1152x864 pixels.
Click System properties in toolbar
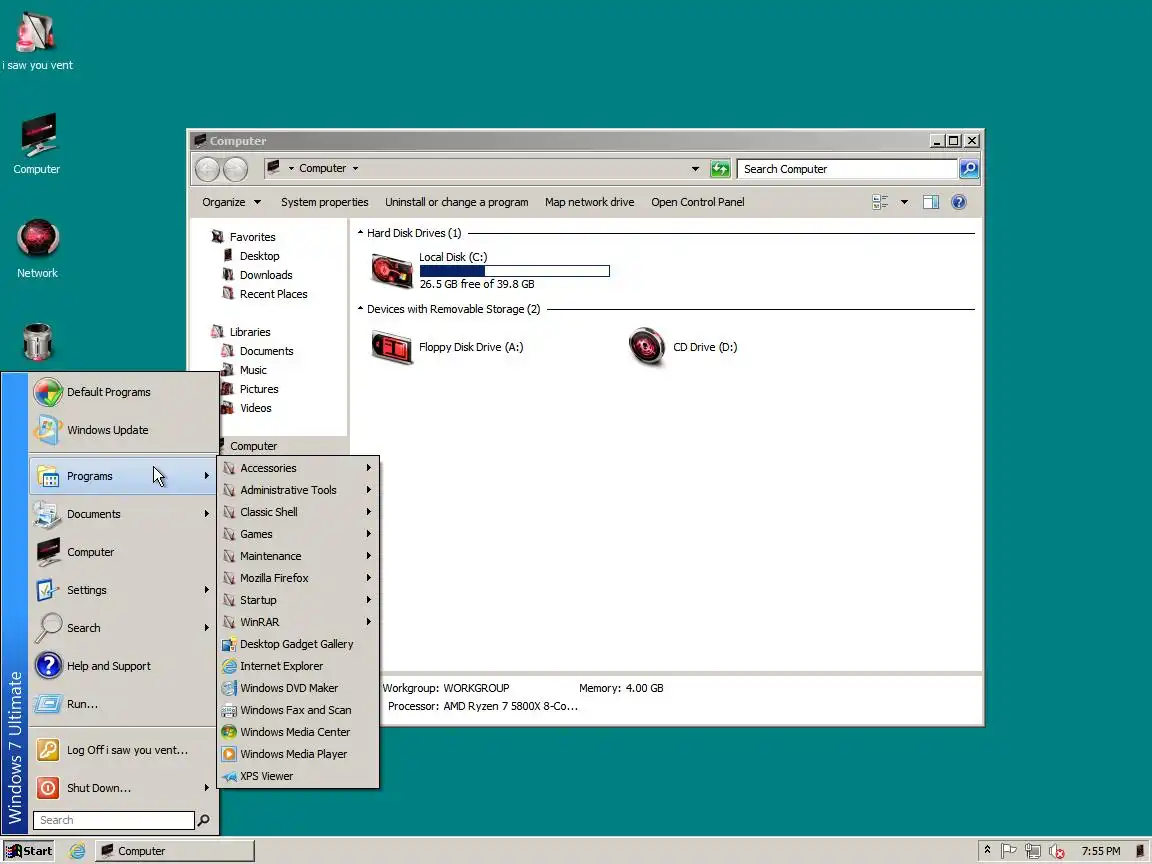coord(325,202)
